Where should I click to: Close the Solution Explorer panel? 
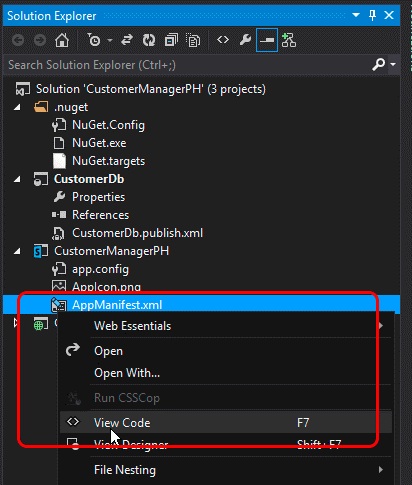[389, 15]
